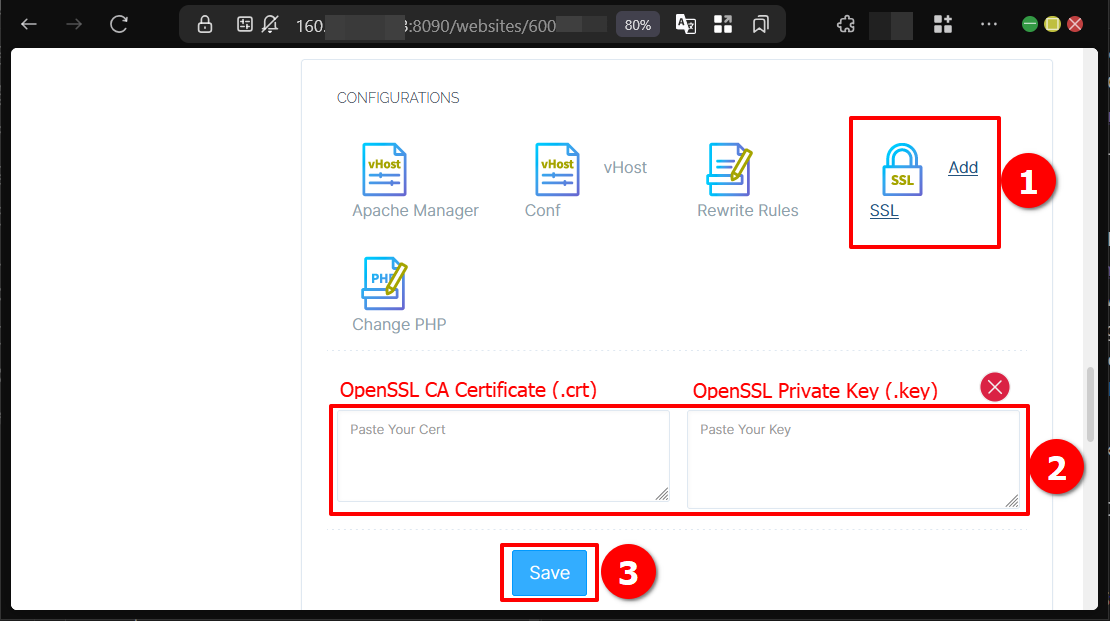1110x621 pixels.
Task: Click the yellow maximize window button
Action: point(1053,25)
